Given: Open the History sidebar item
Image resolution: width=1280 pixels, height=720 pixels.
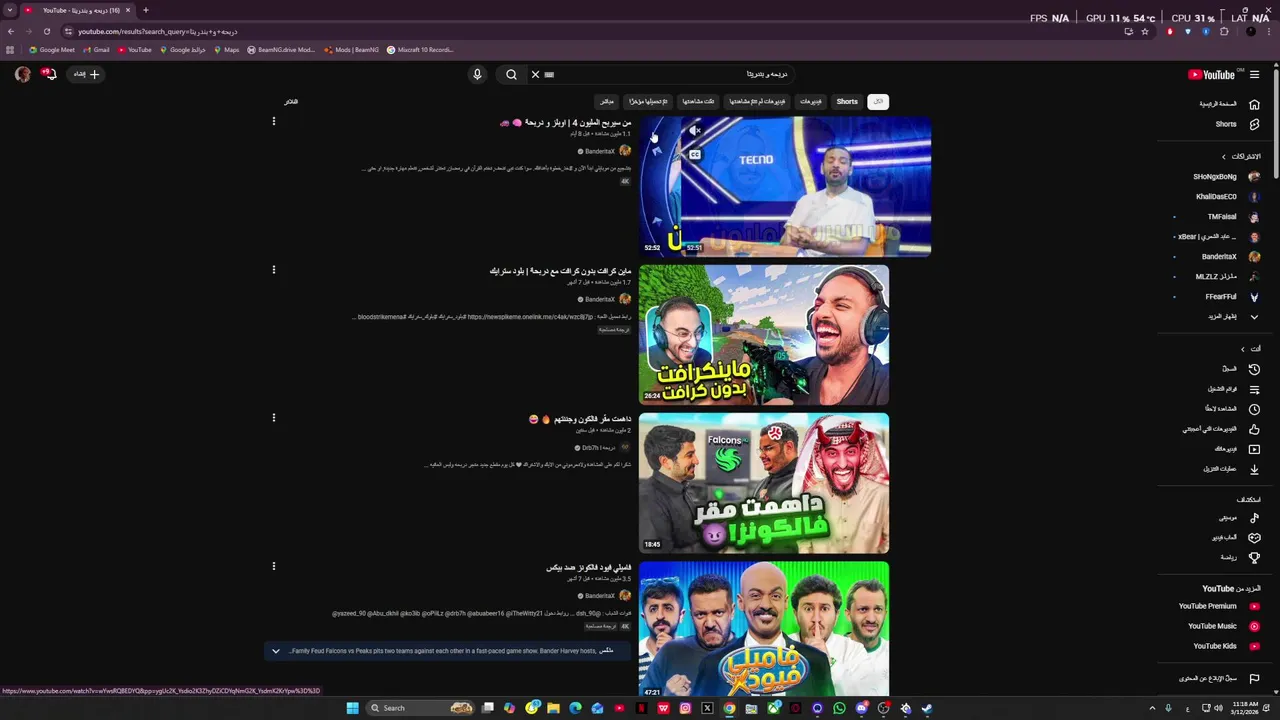Looking at the screenshot, I should (x=1228, y=369).
